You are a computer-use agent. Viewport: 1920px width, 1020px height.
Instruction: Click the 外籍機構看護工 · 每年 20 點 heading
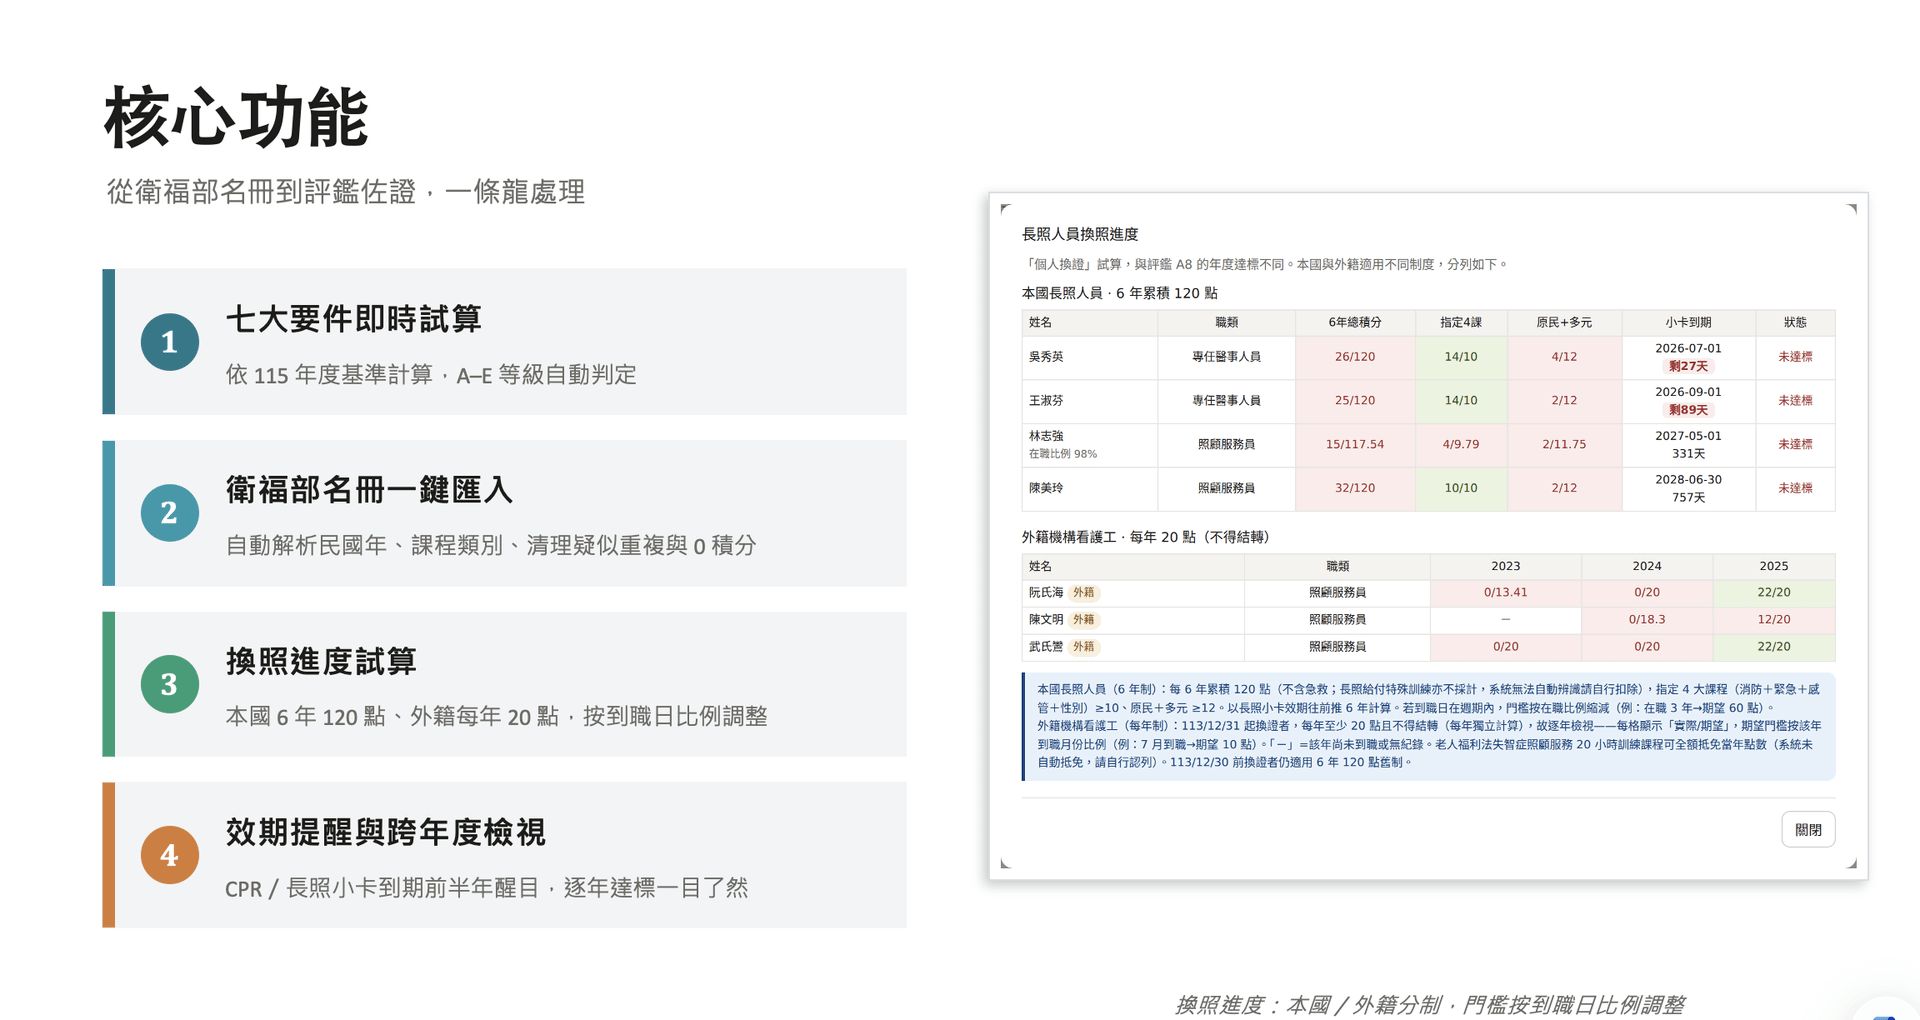pos(1146,537)
